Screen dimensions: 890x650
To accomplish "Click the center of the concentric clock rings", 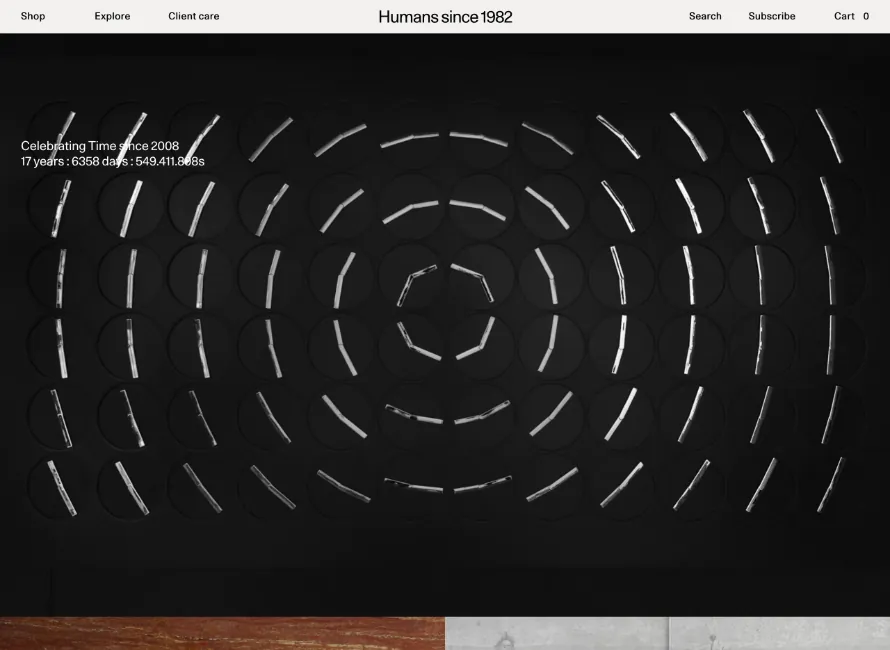I will 445,312.
